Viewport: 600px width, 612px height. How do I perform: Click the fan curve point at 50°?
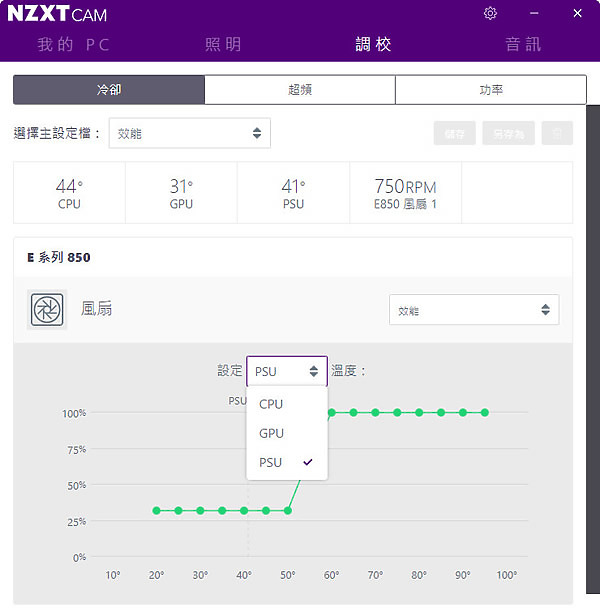(x=288, y=511)
